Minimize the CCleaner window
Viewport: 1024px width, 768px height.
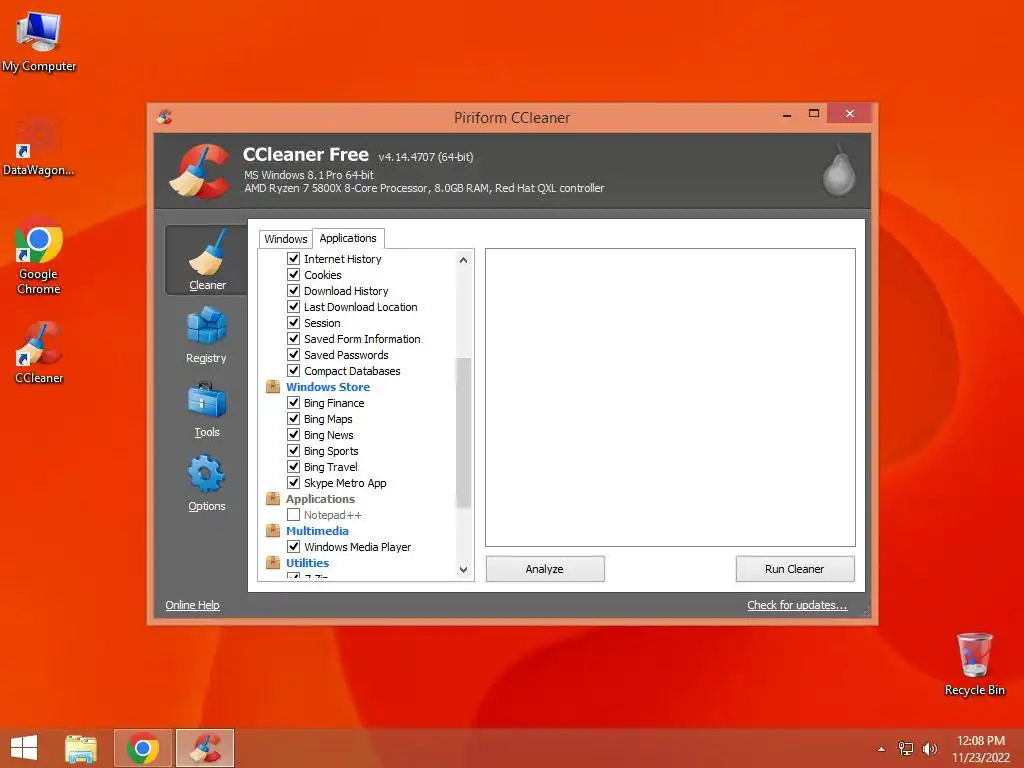pyautogui.click(x=787, y=114)
